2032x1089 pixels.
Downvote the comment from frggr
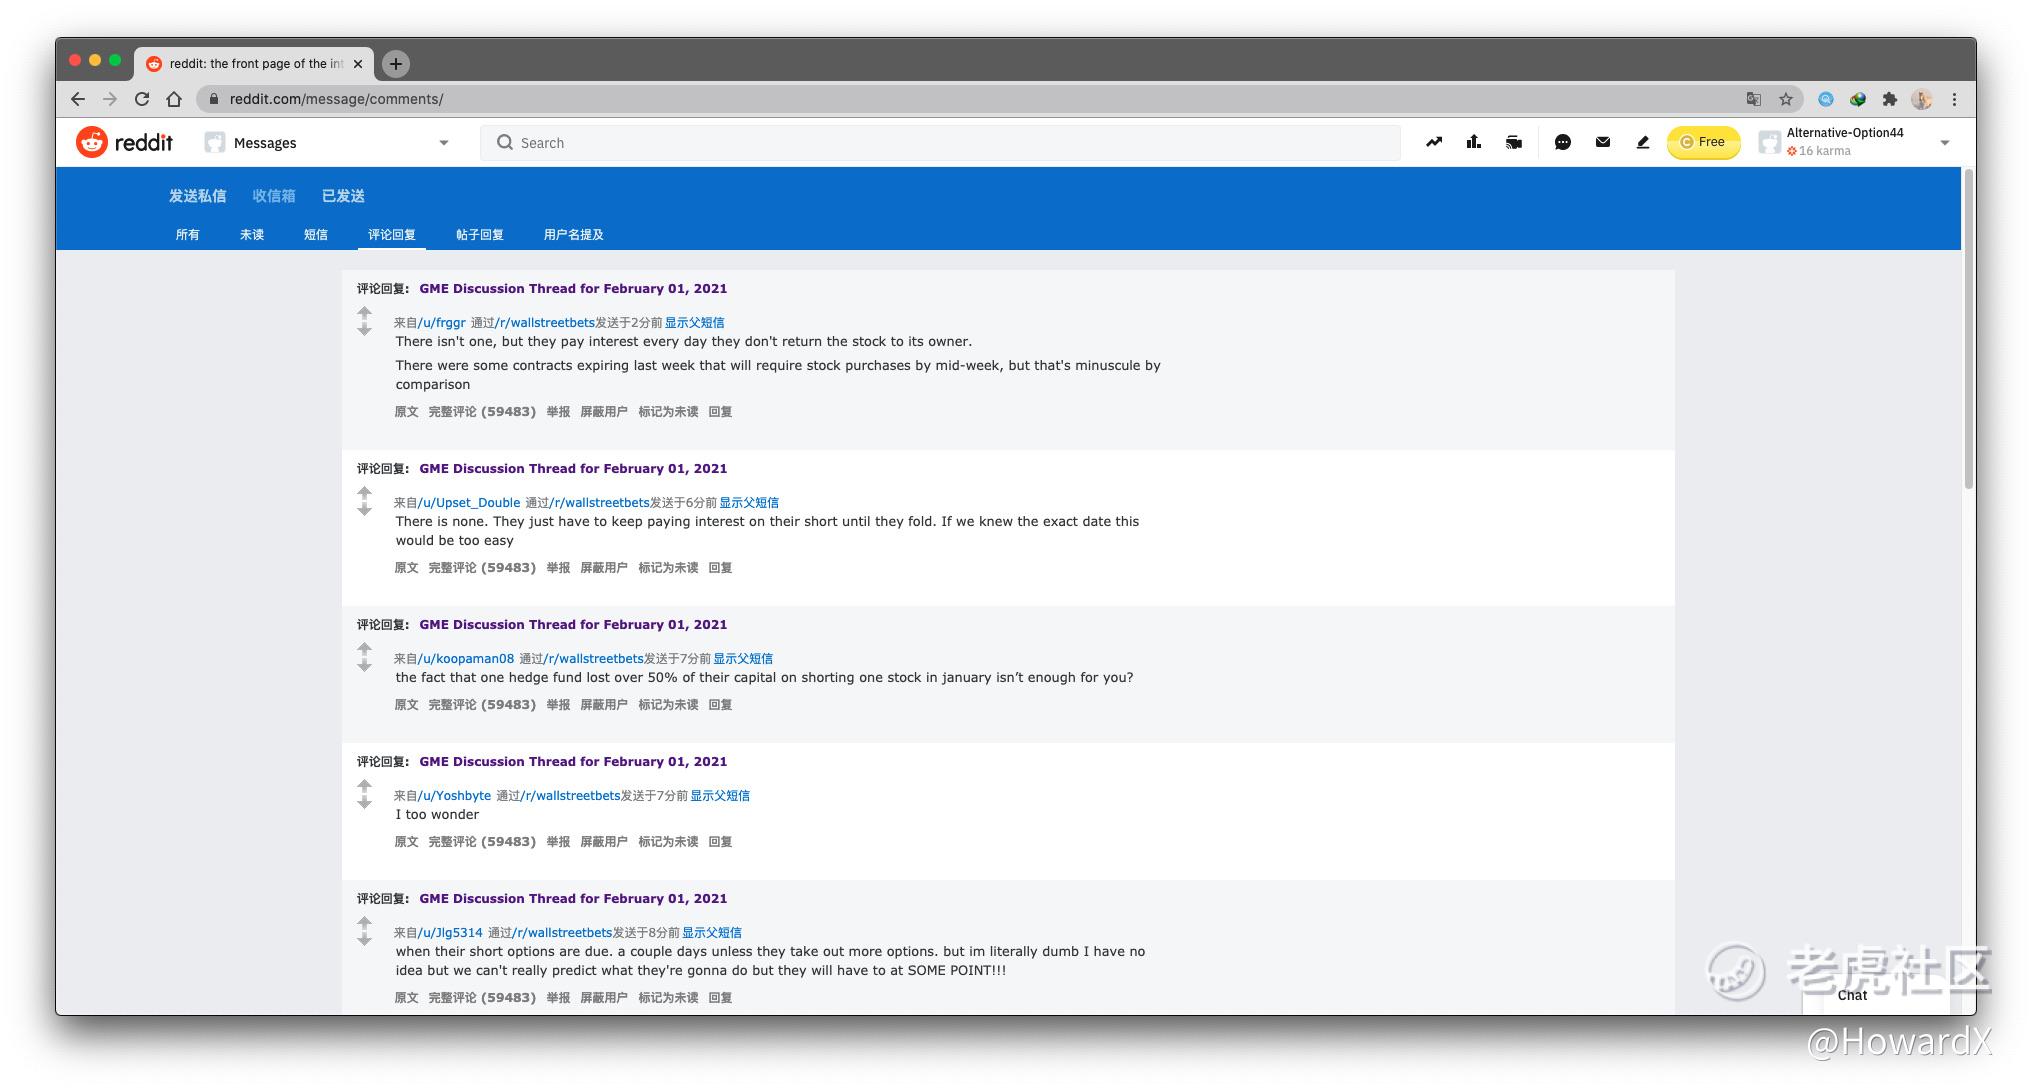click(x=364, y=329)
